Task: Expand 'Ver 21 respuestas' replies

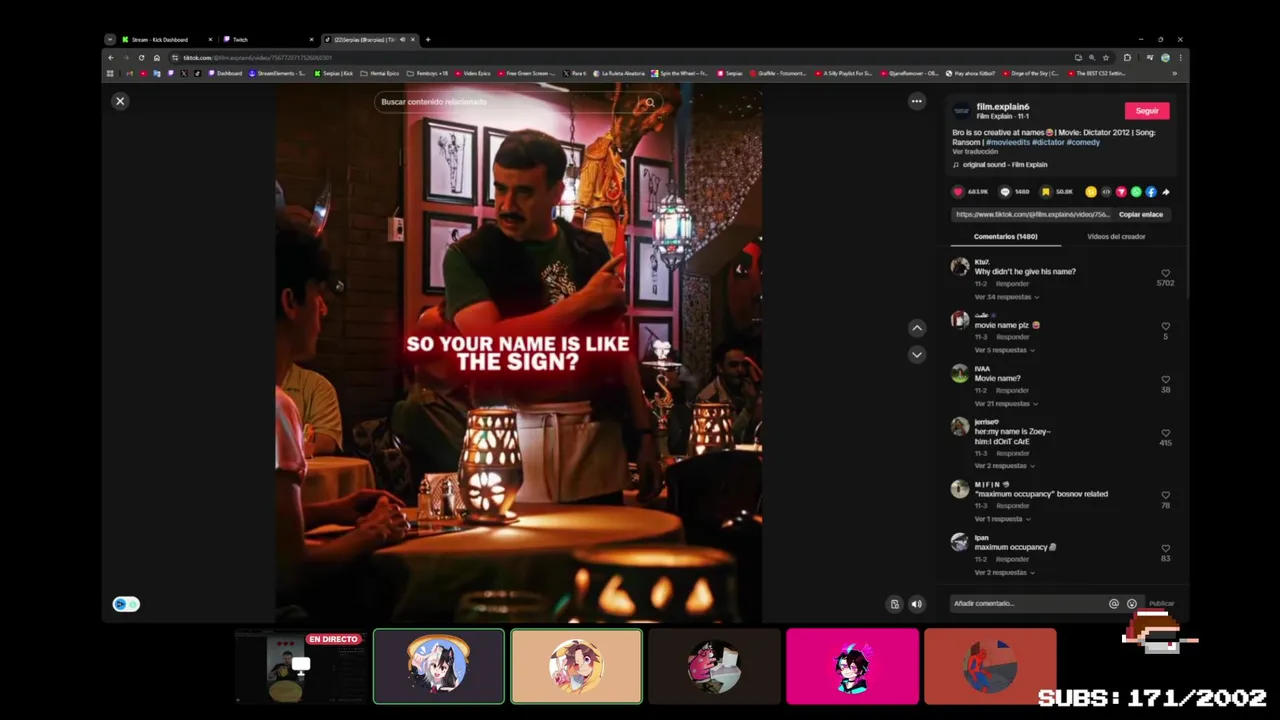Action: click(1007, 404)
